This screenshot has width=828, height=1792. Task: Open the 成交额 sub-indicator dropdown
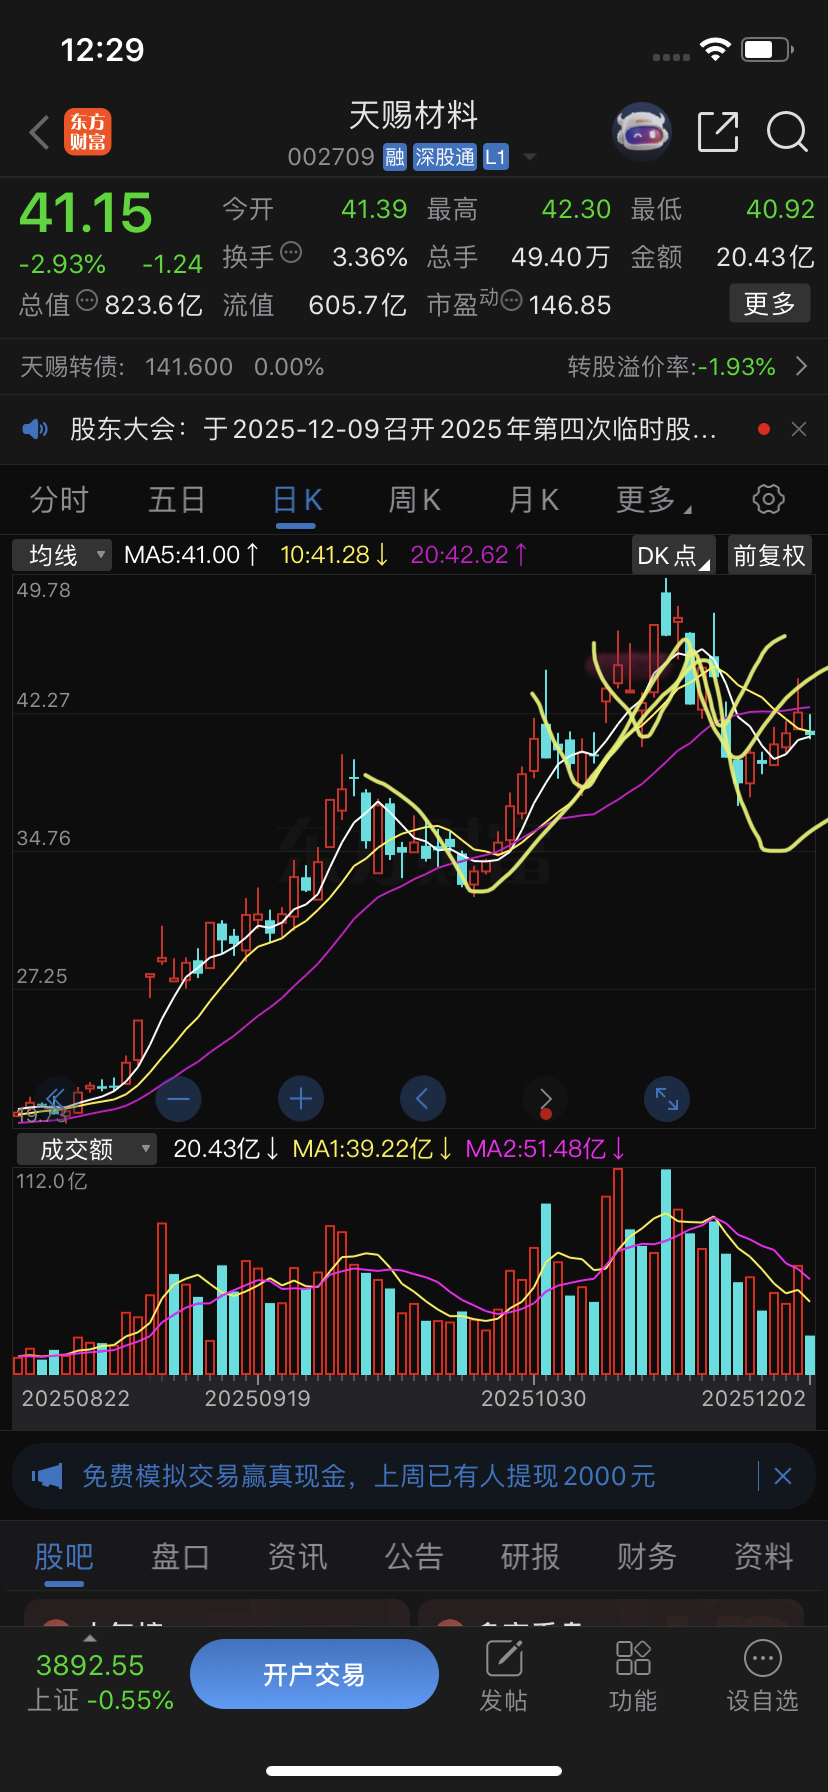click(87, 1149)
